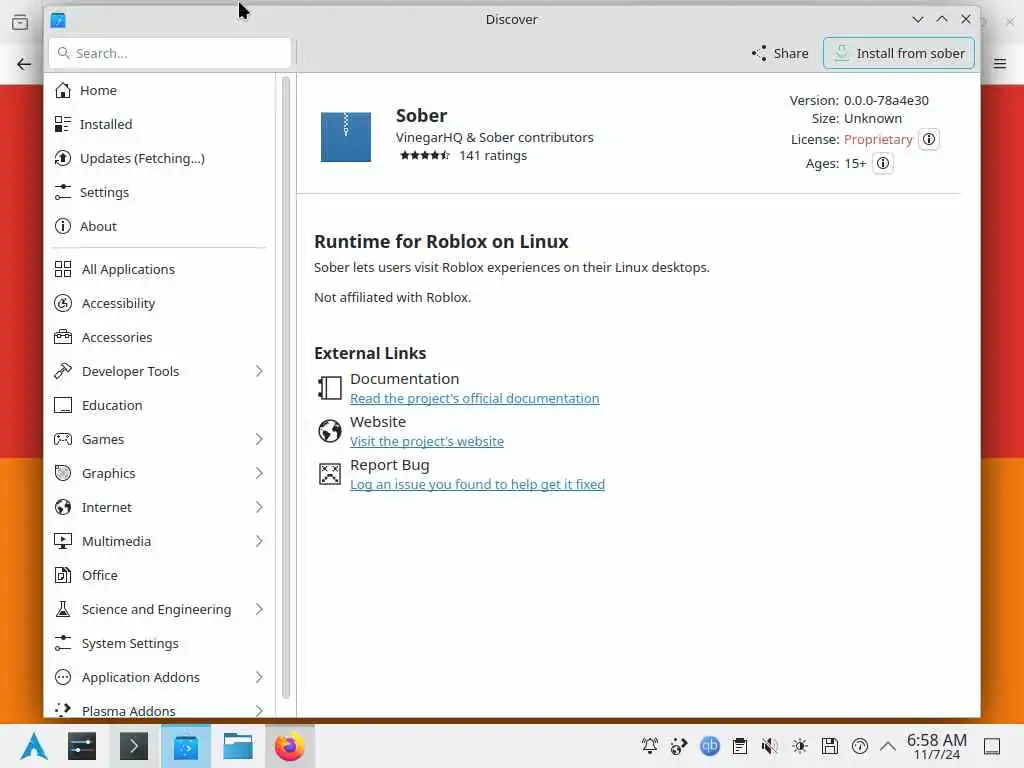Open the Installed apps list
The image size is (1024, 768).
pos(160,124)
